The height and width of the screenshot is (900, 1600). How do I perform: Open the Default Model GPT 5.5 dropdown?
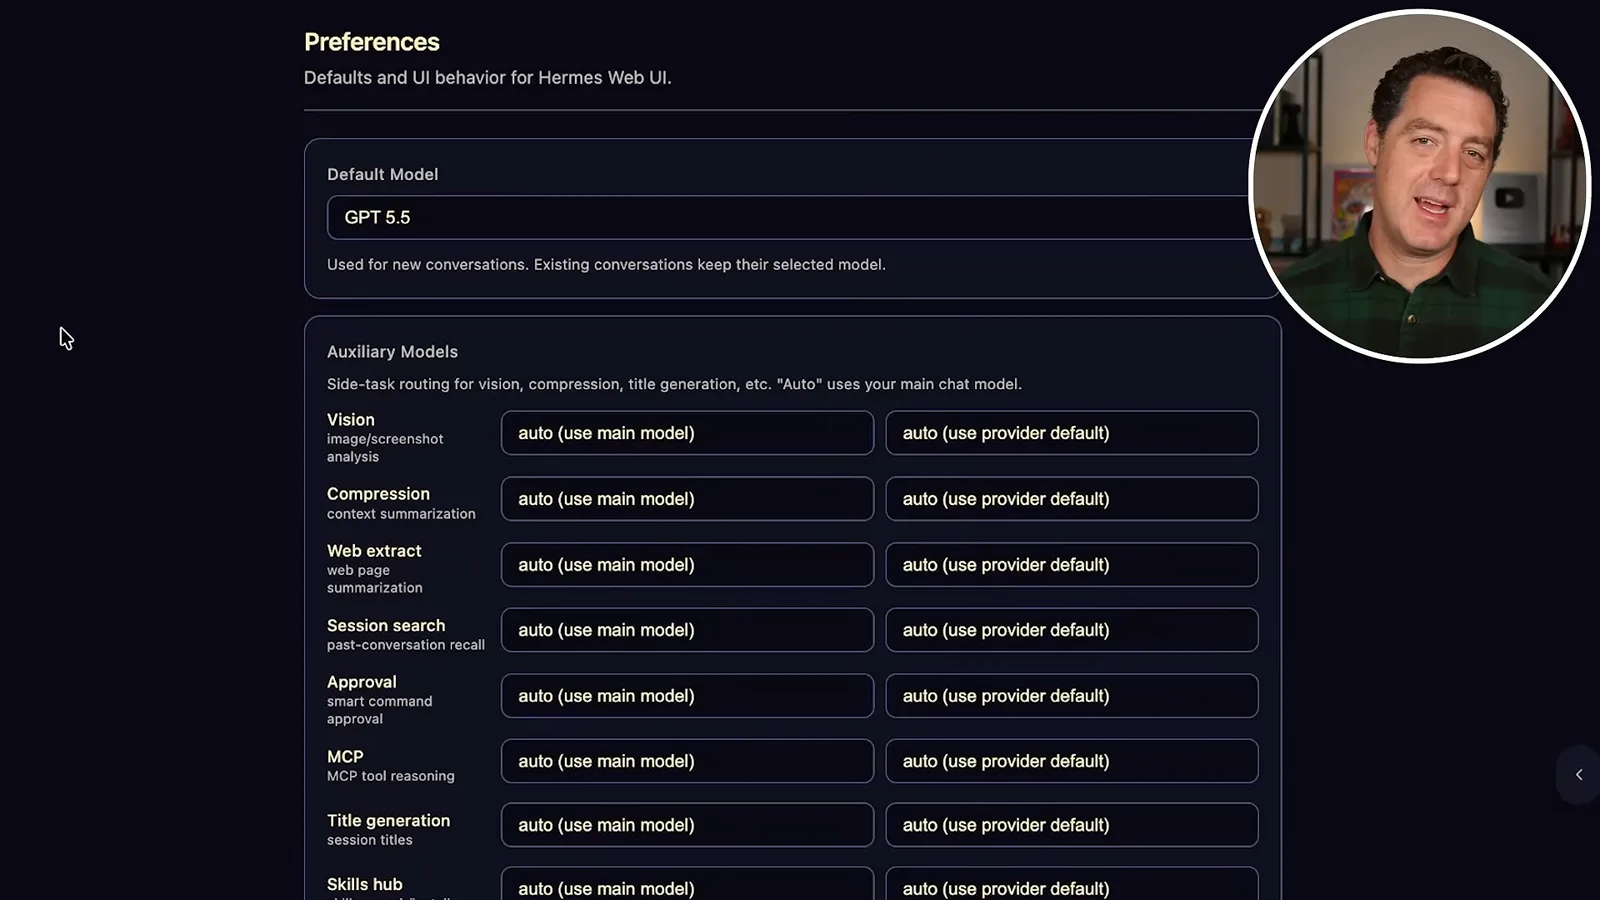coord(788,217)
